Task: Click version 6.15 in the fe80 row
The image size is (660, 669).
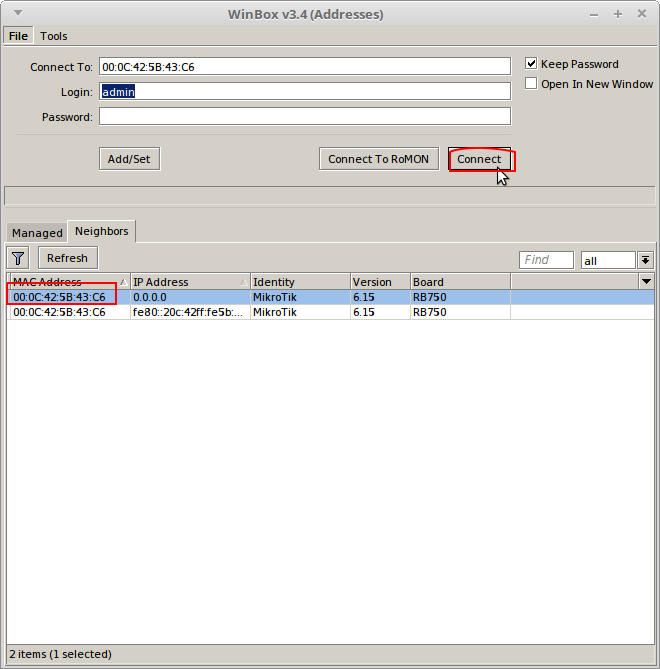Action: (x=363, y=312)
